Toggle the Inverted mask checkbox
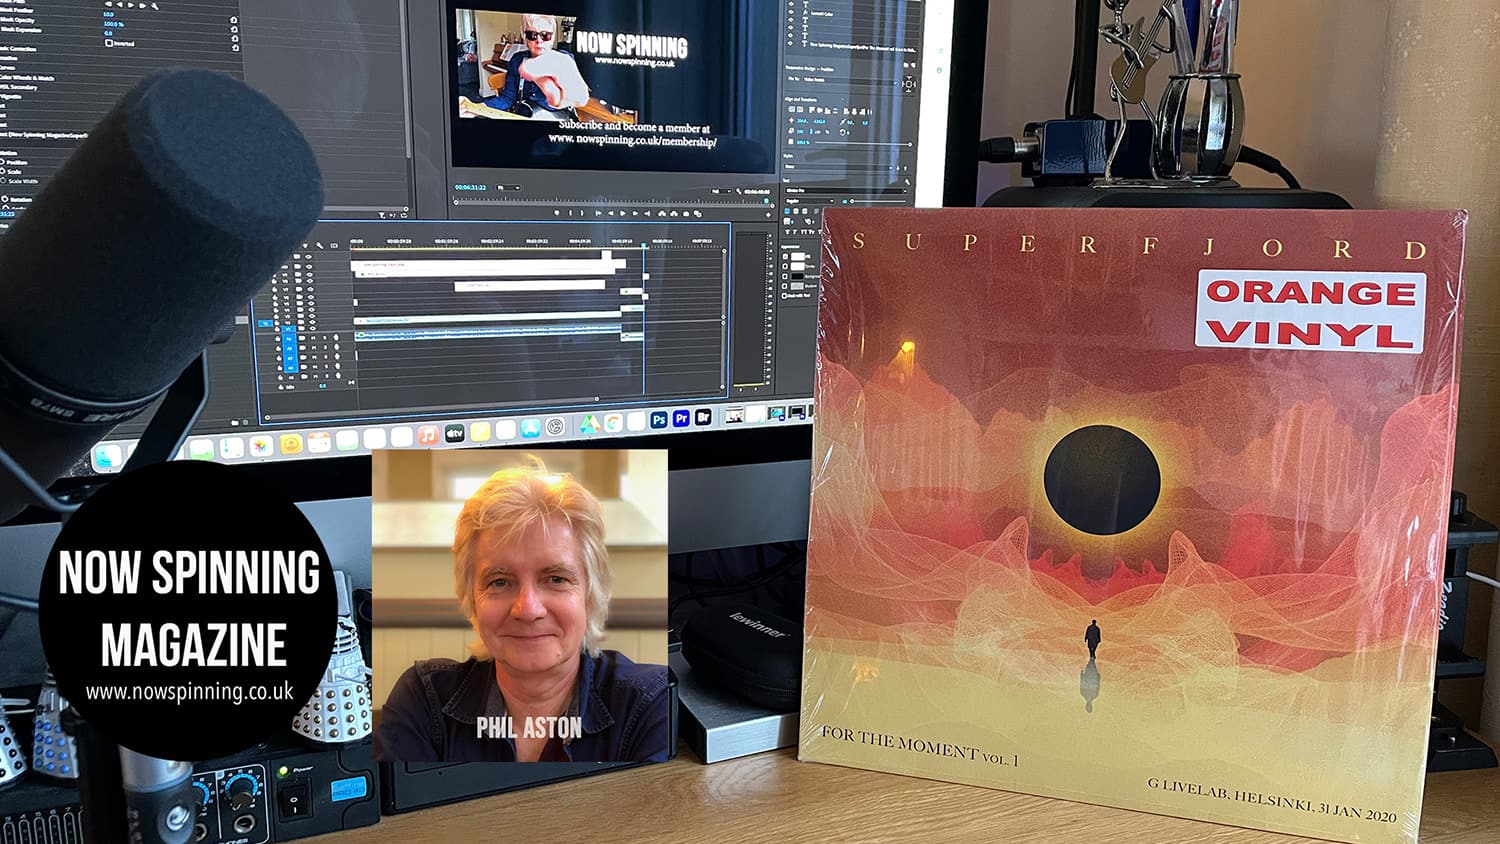 pos(109,43)
